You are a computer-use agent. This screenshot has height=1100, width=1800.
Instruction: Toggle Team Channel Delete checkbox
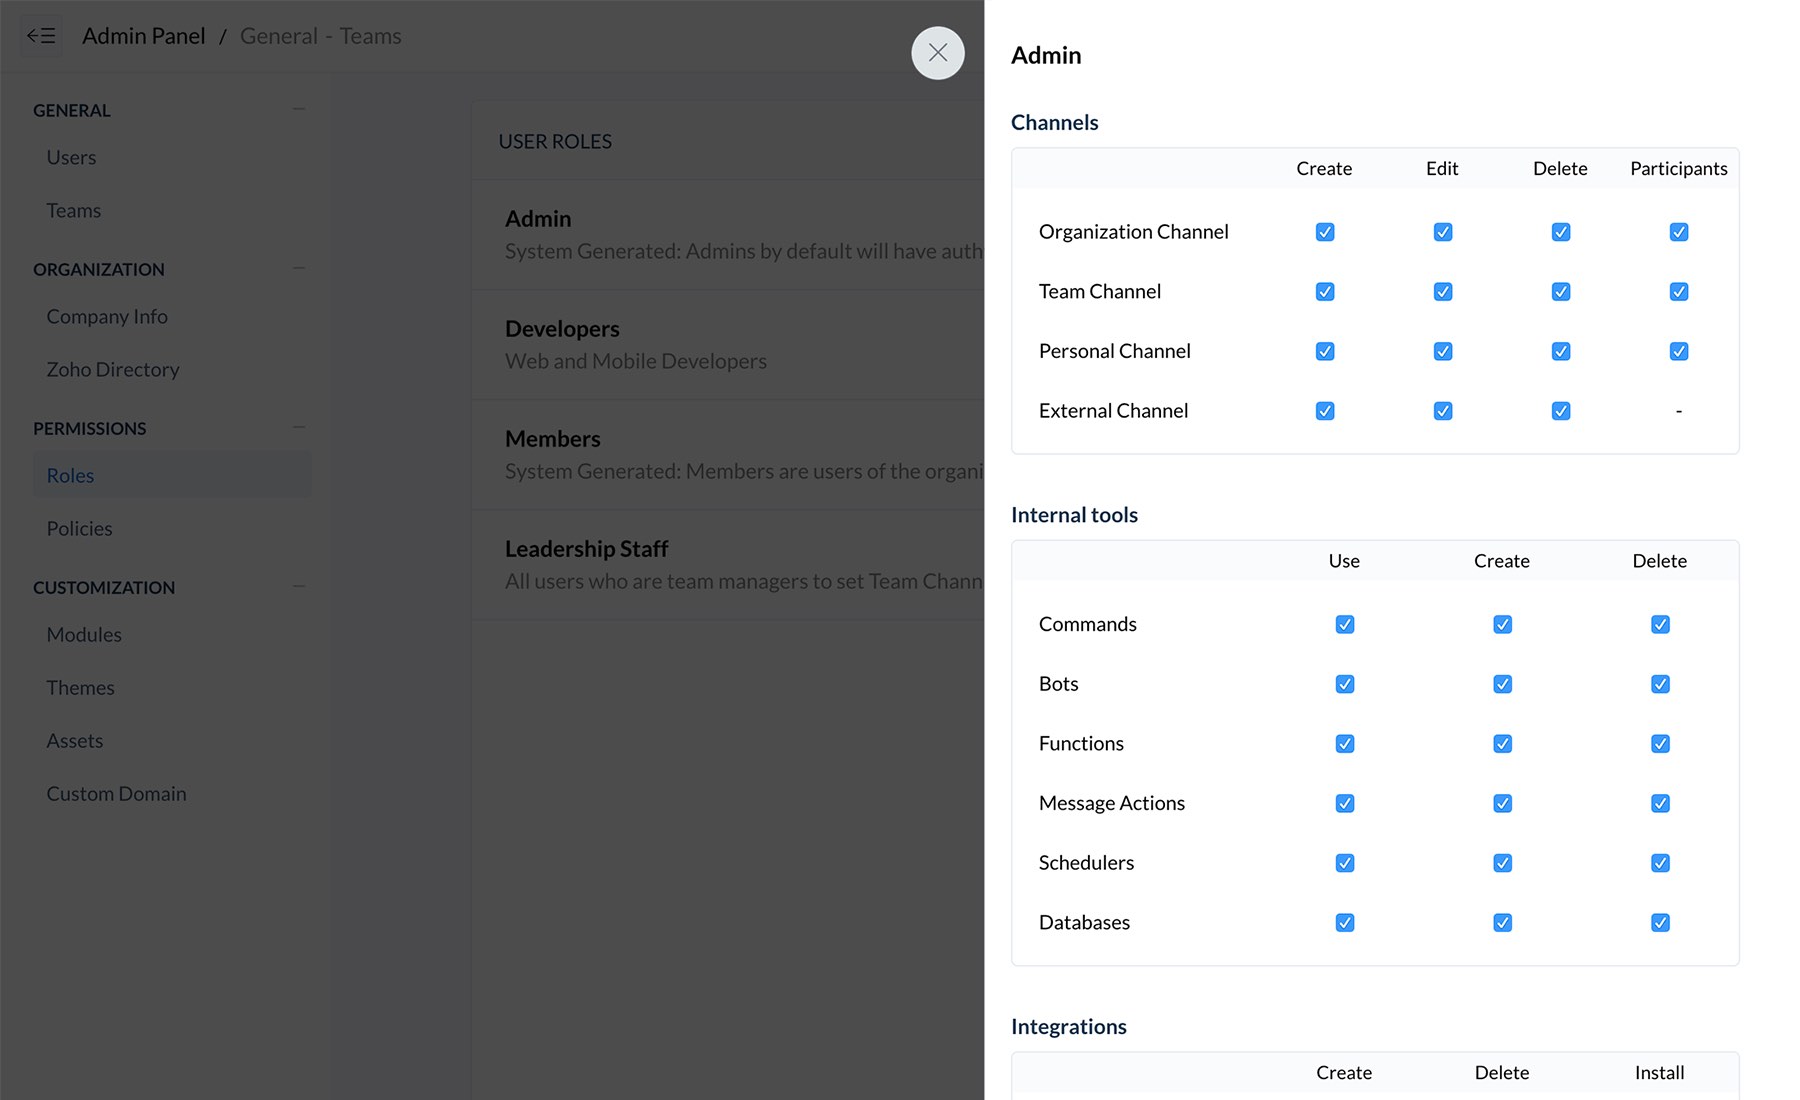pyautogui.click(x=1561, y=292)
